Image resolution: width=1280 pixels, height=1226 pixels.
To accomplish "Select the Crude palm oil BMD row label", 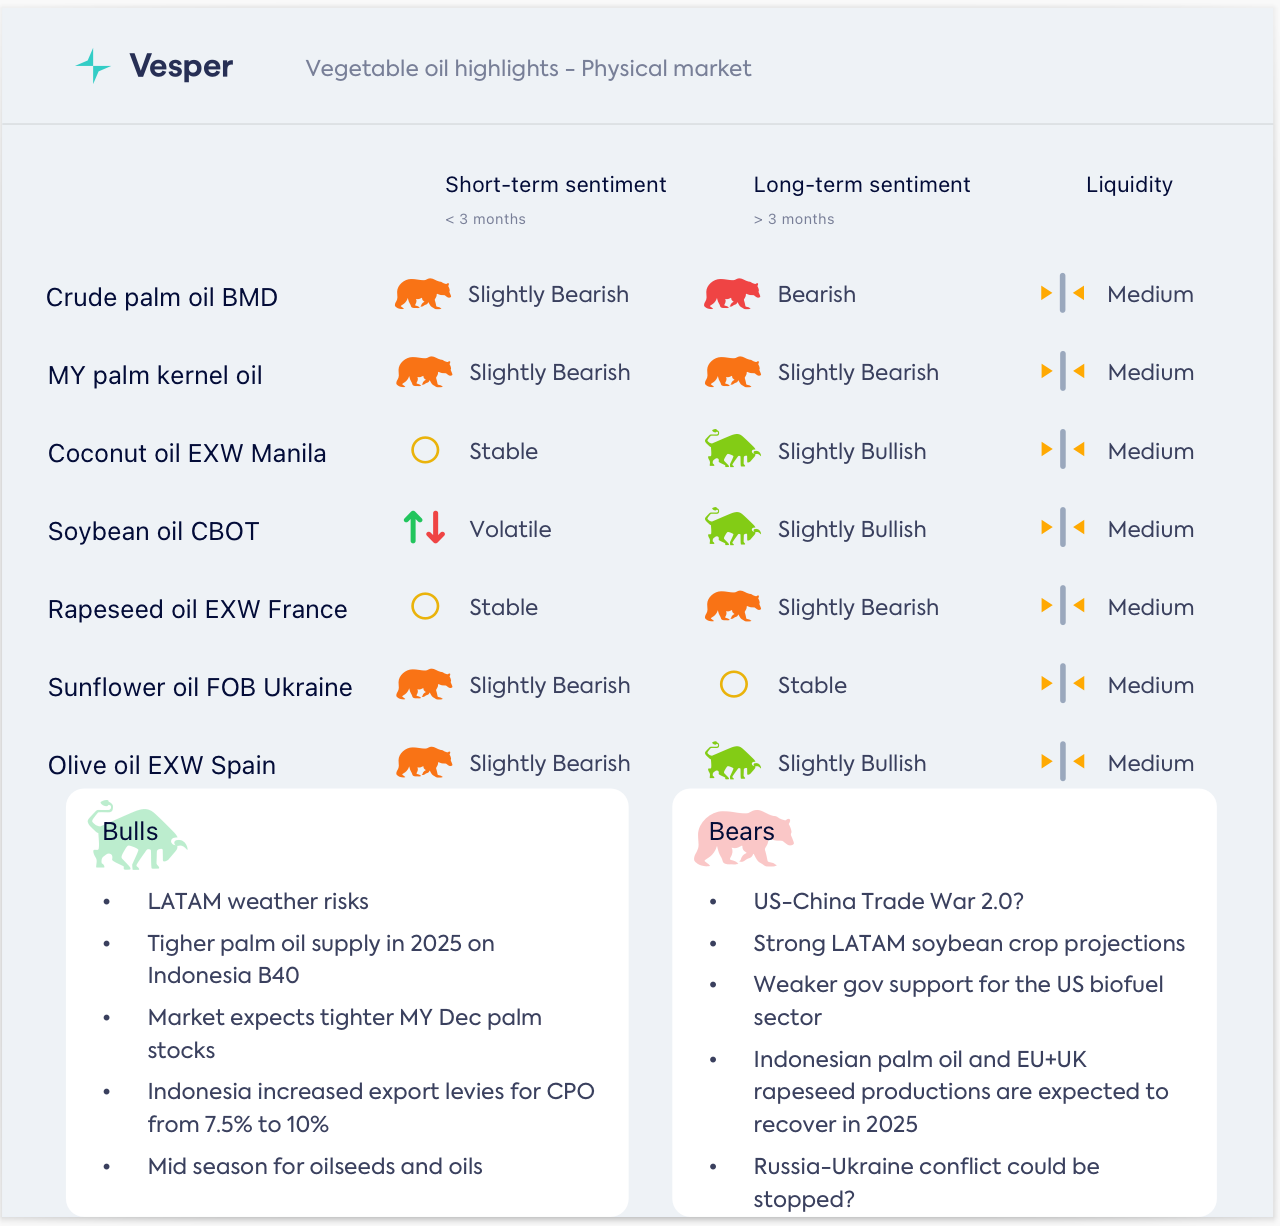I will pos(162,297).
